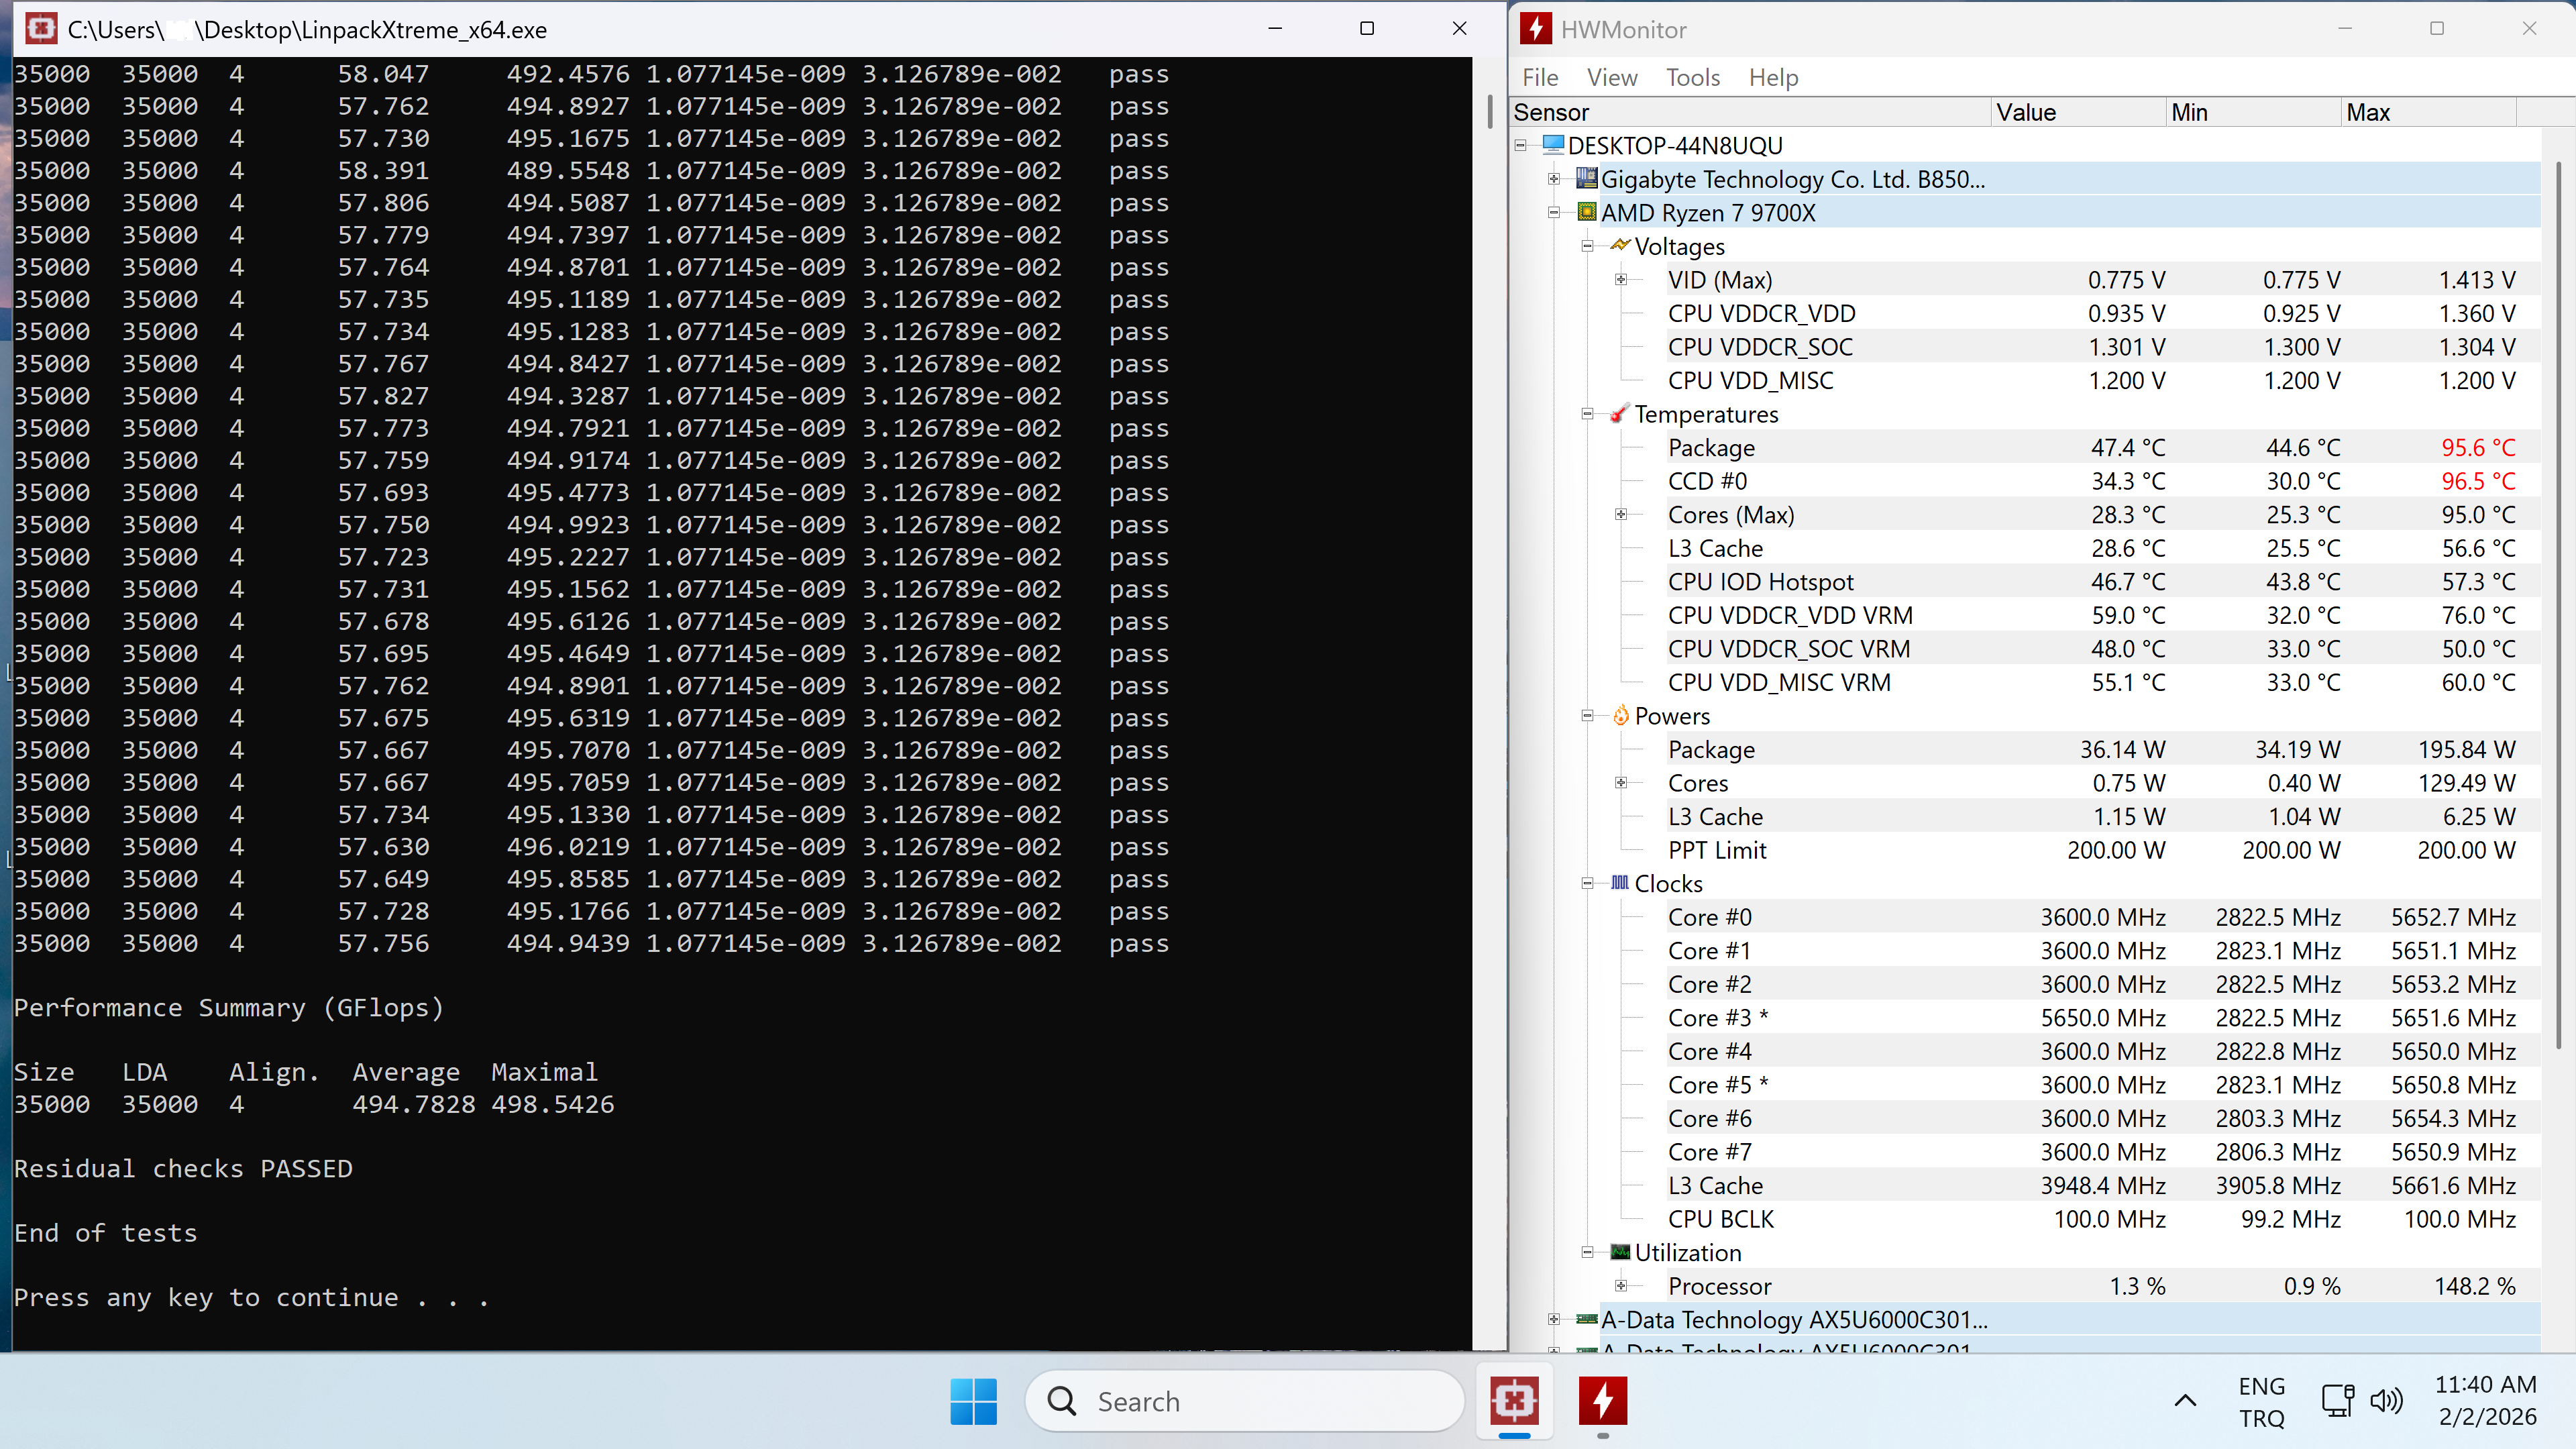This screenshot has width=2576, height=1449.
Task: Click the HWMonitor taskbar icon
Action: click(x=1602, y=1401)
